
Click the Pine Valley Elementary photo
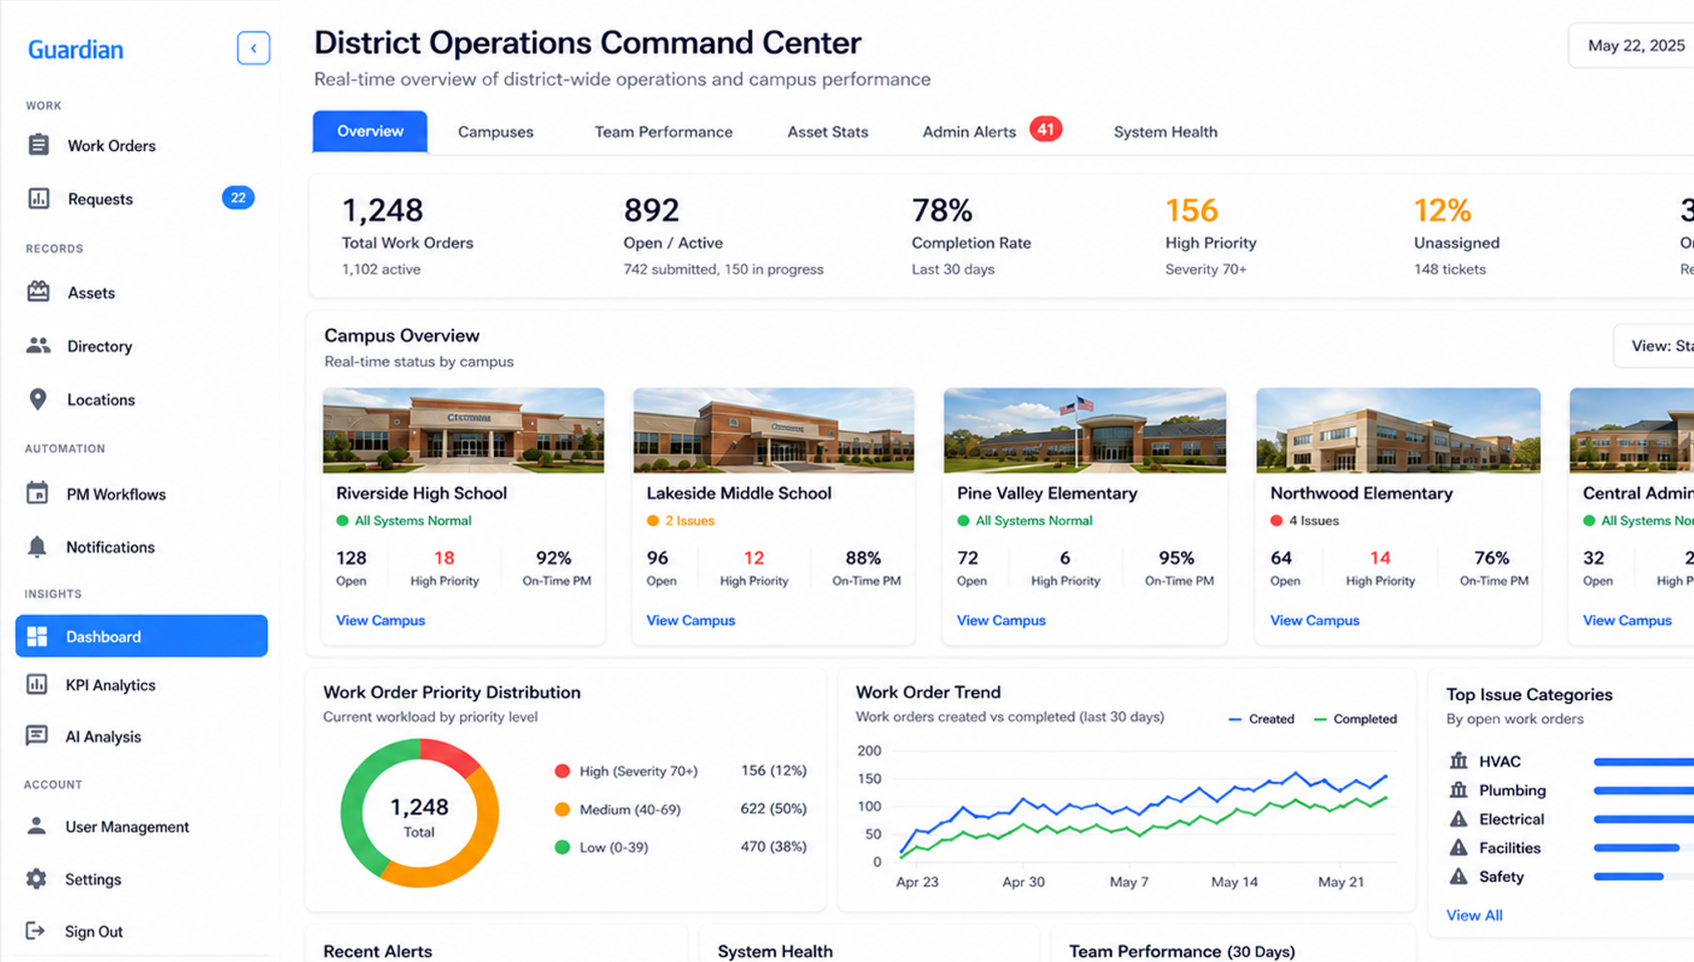[1084, 430]
